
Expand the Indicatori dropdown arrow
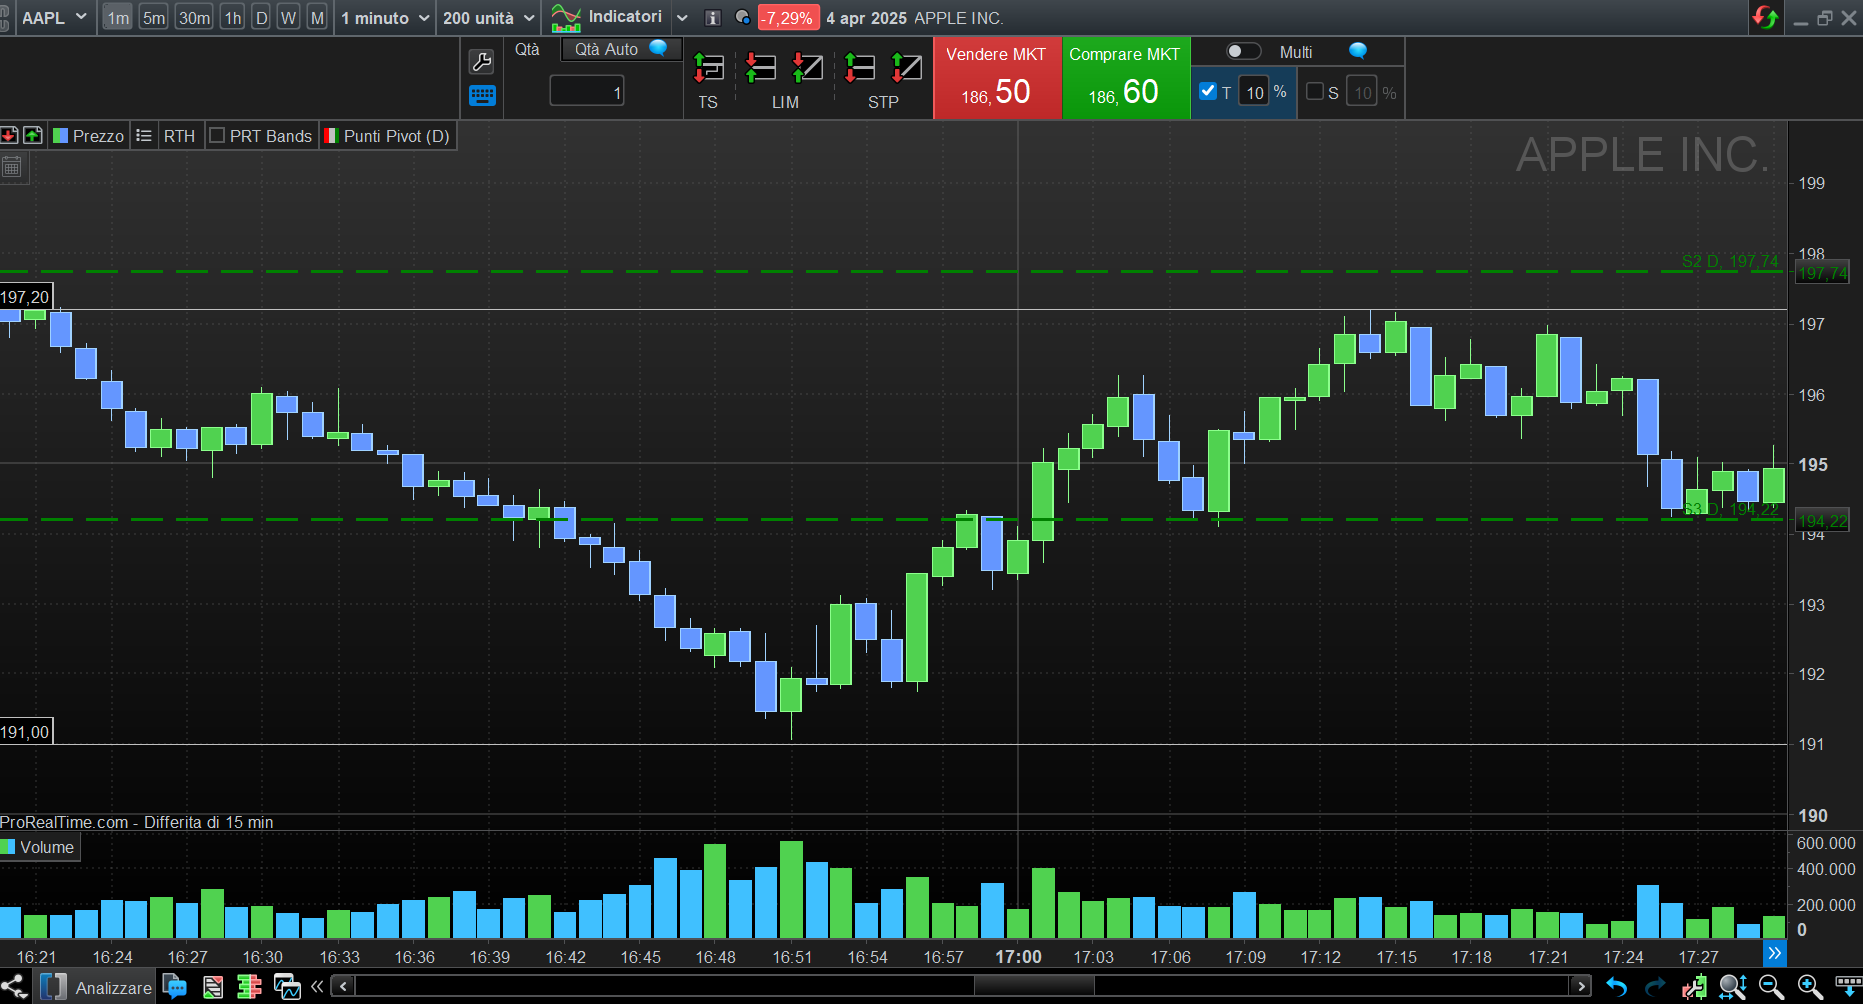[x=682, y=18]
